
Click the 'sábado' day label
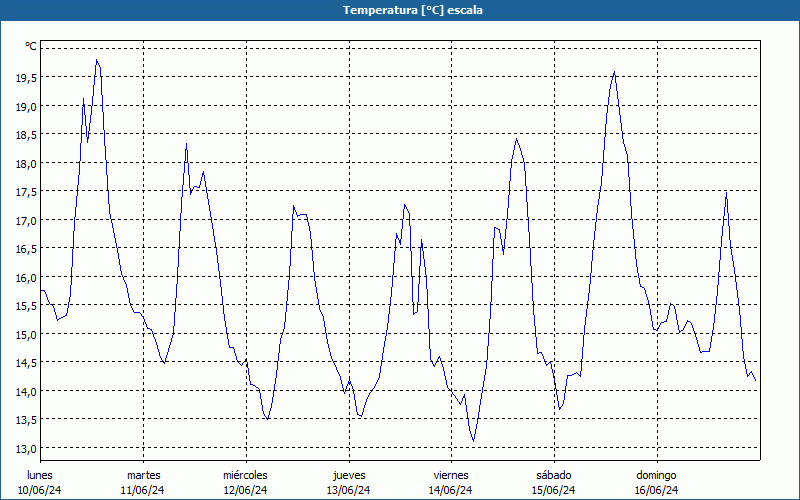[554, 475]
